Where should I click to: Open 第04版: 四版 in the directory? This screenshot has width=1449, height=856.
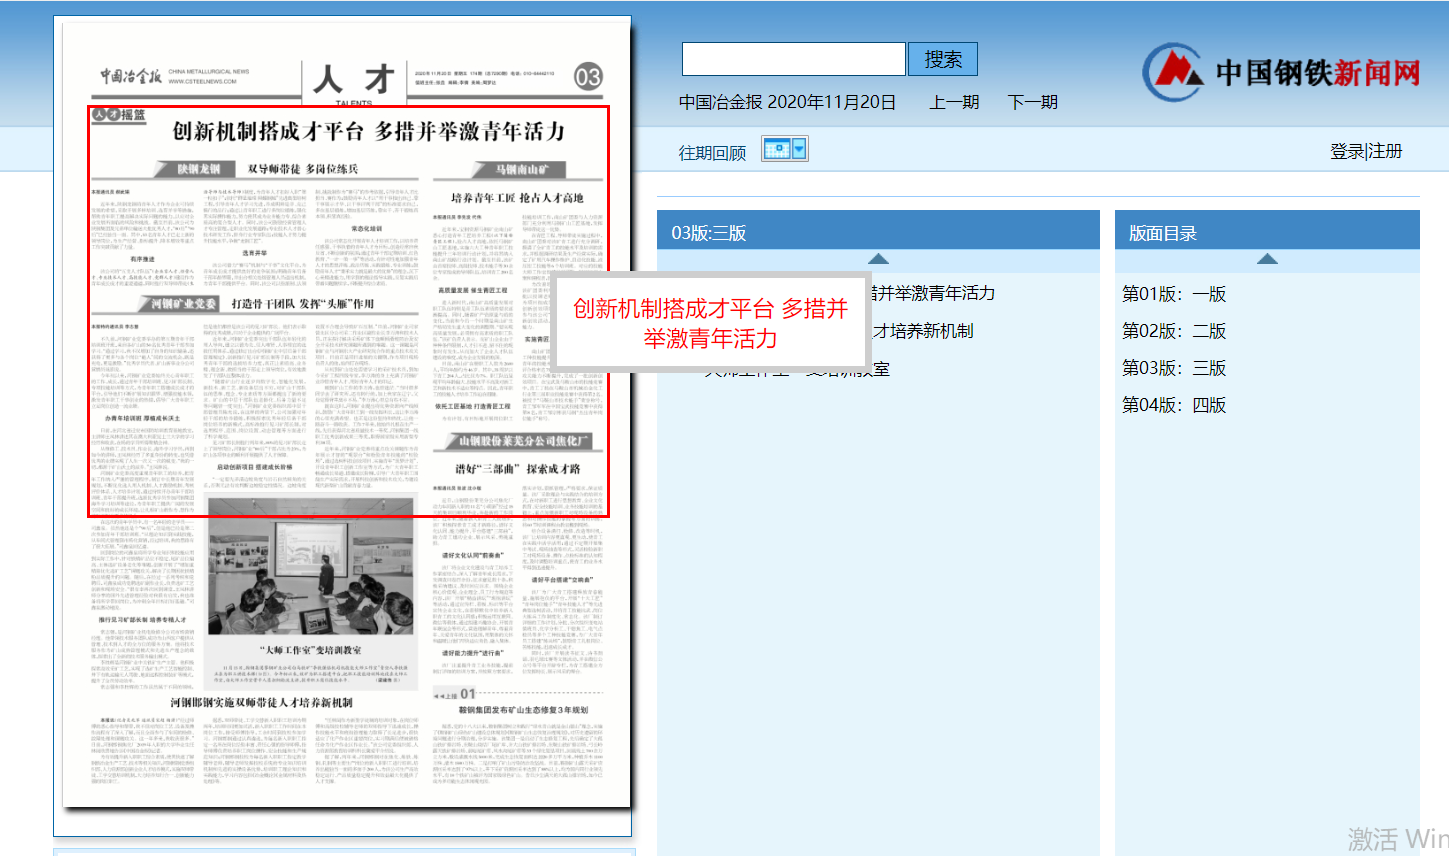[x=1176, y=405]
